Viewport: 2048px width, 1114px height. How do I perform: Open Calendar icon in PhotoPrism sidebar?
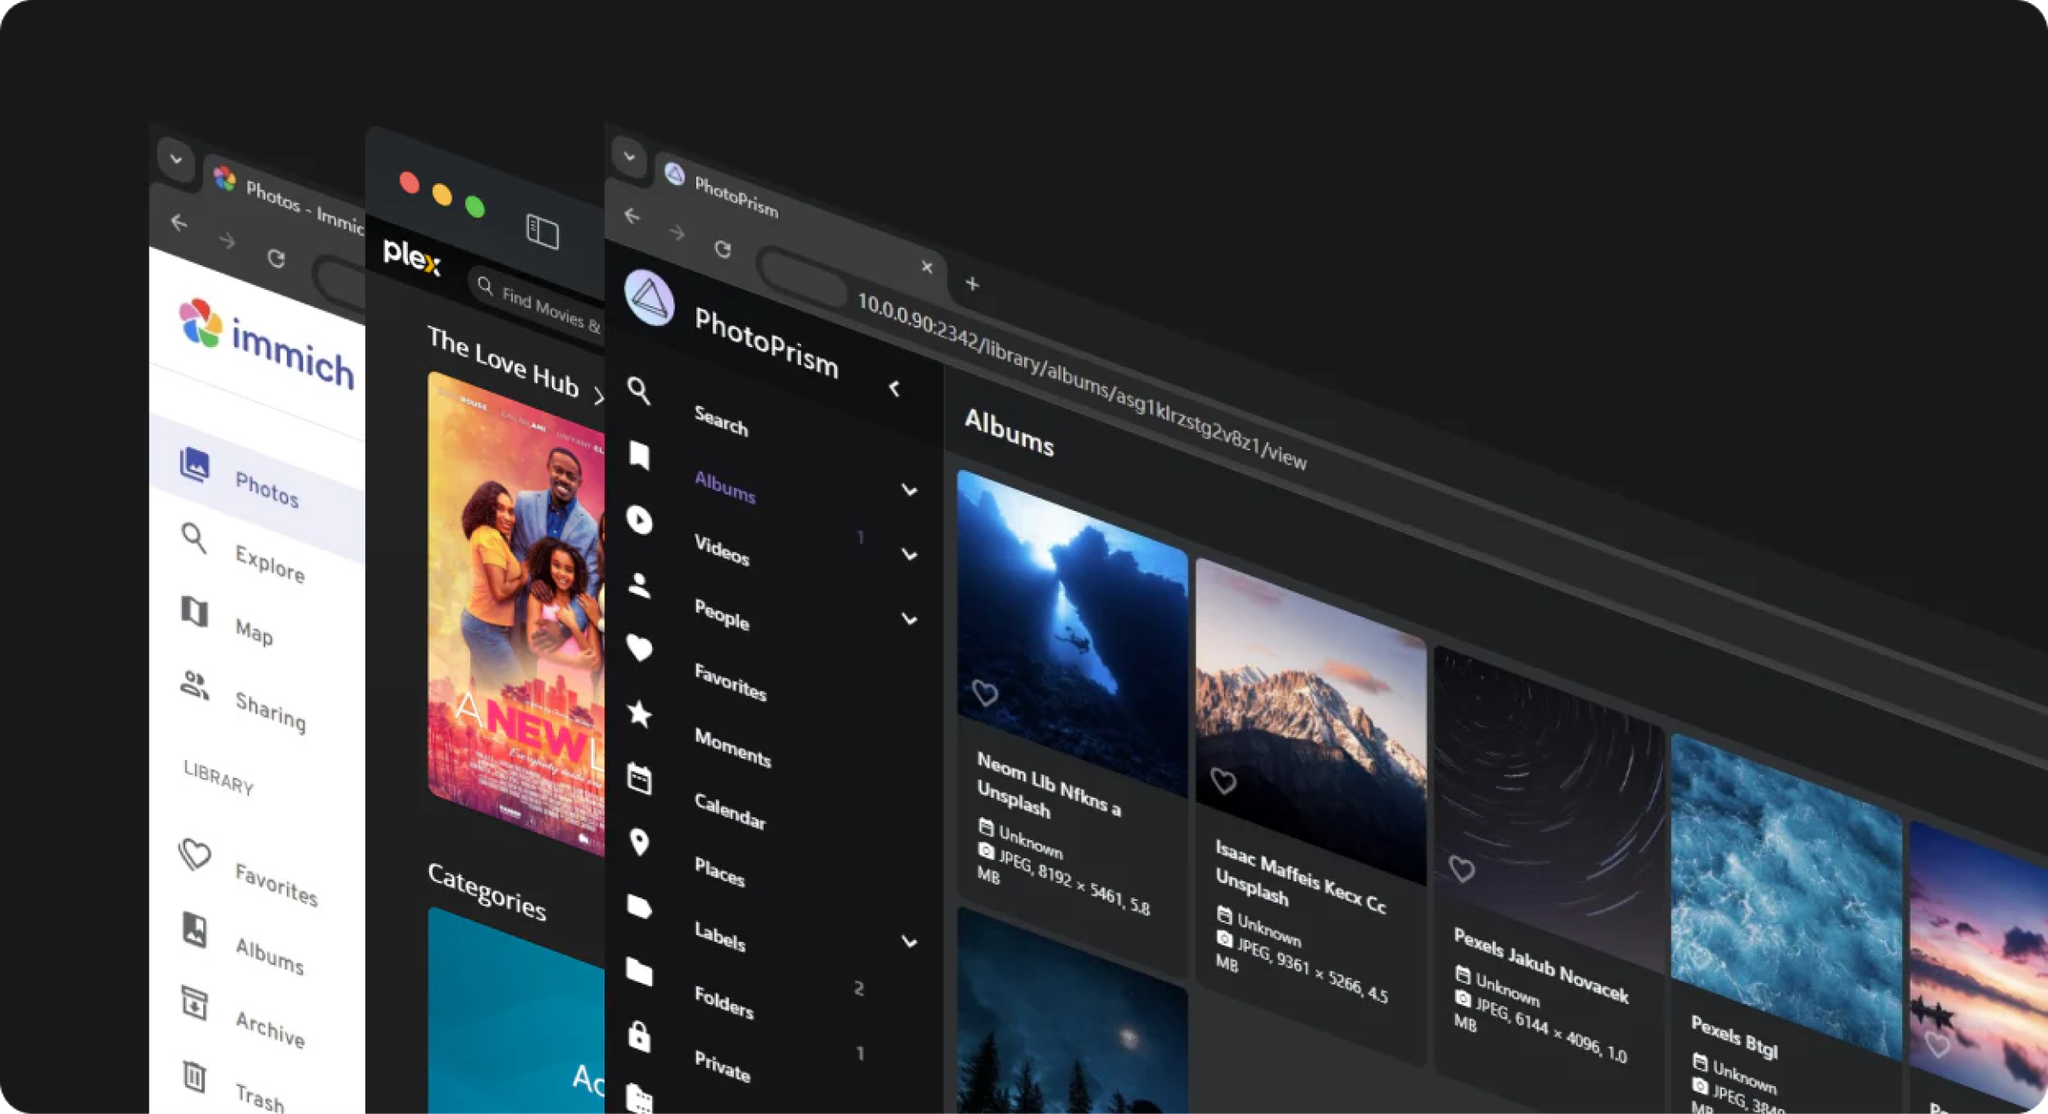(x=639, y=778)
